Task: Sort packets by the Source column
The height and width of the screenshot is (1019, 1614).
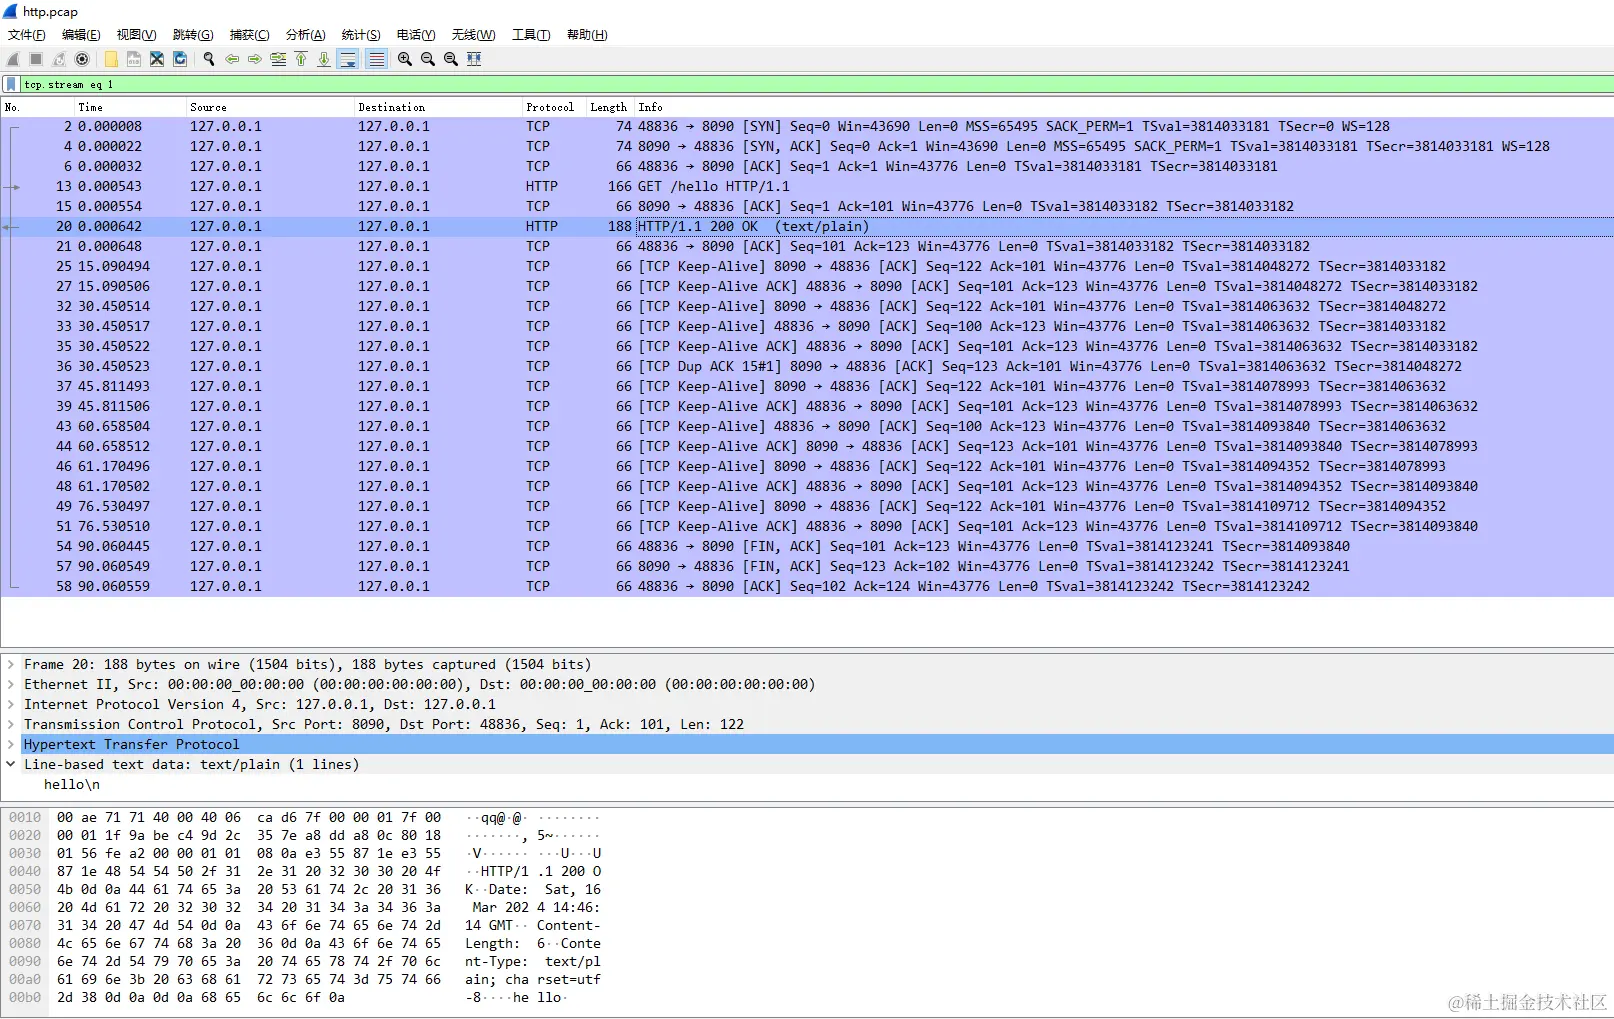Action: pos(270,107)
